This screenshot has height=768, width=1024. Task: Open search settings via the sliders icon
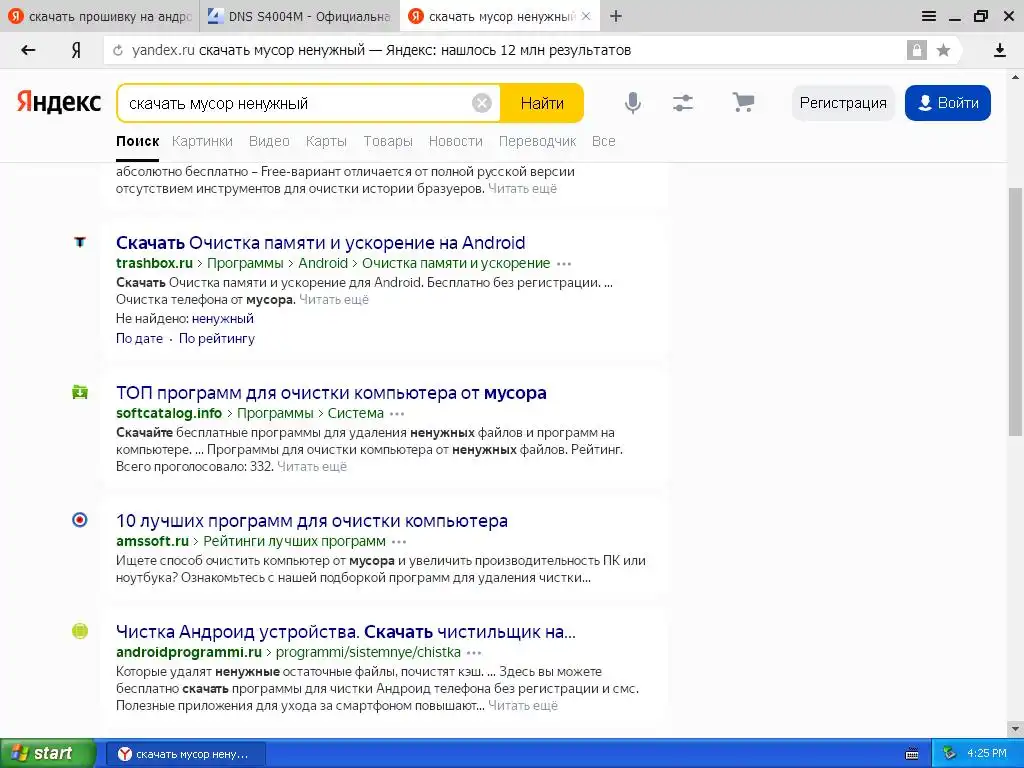point(682,103)
